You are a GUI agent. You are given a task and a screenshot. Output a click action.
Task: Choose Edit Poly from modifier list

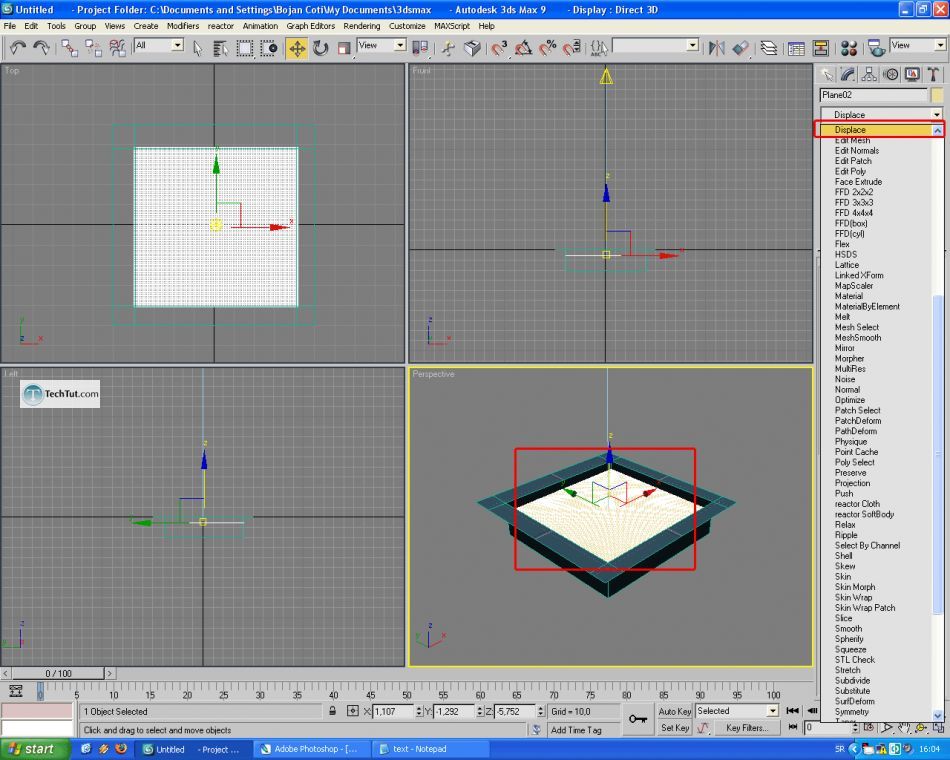(x=850, y=172)
